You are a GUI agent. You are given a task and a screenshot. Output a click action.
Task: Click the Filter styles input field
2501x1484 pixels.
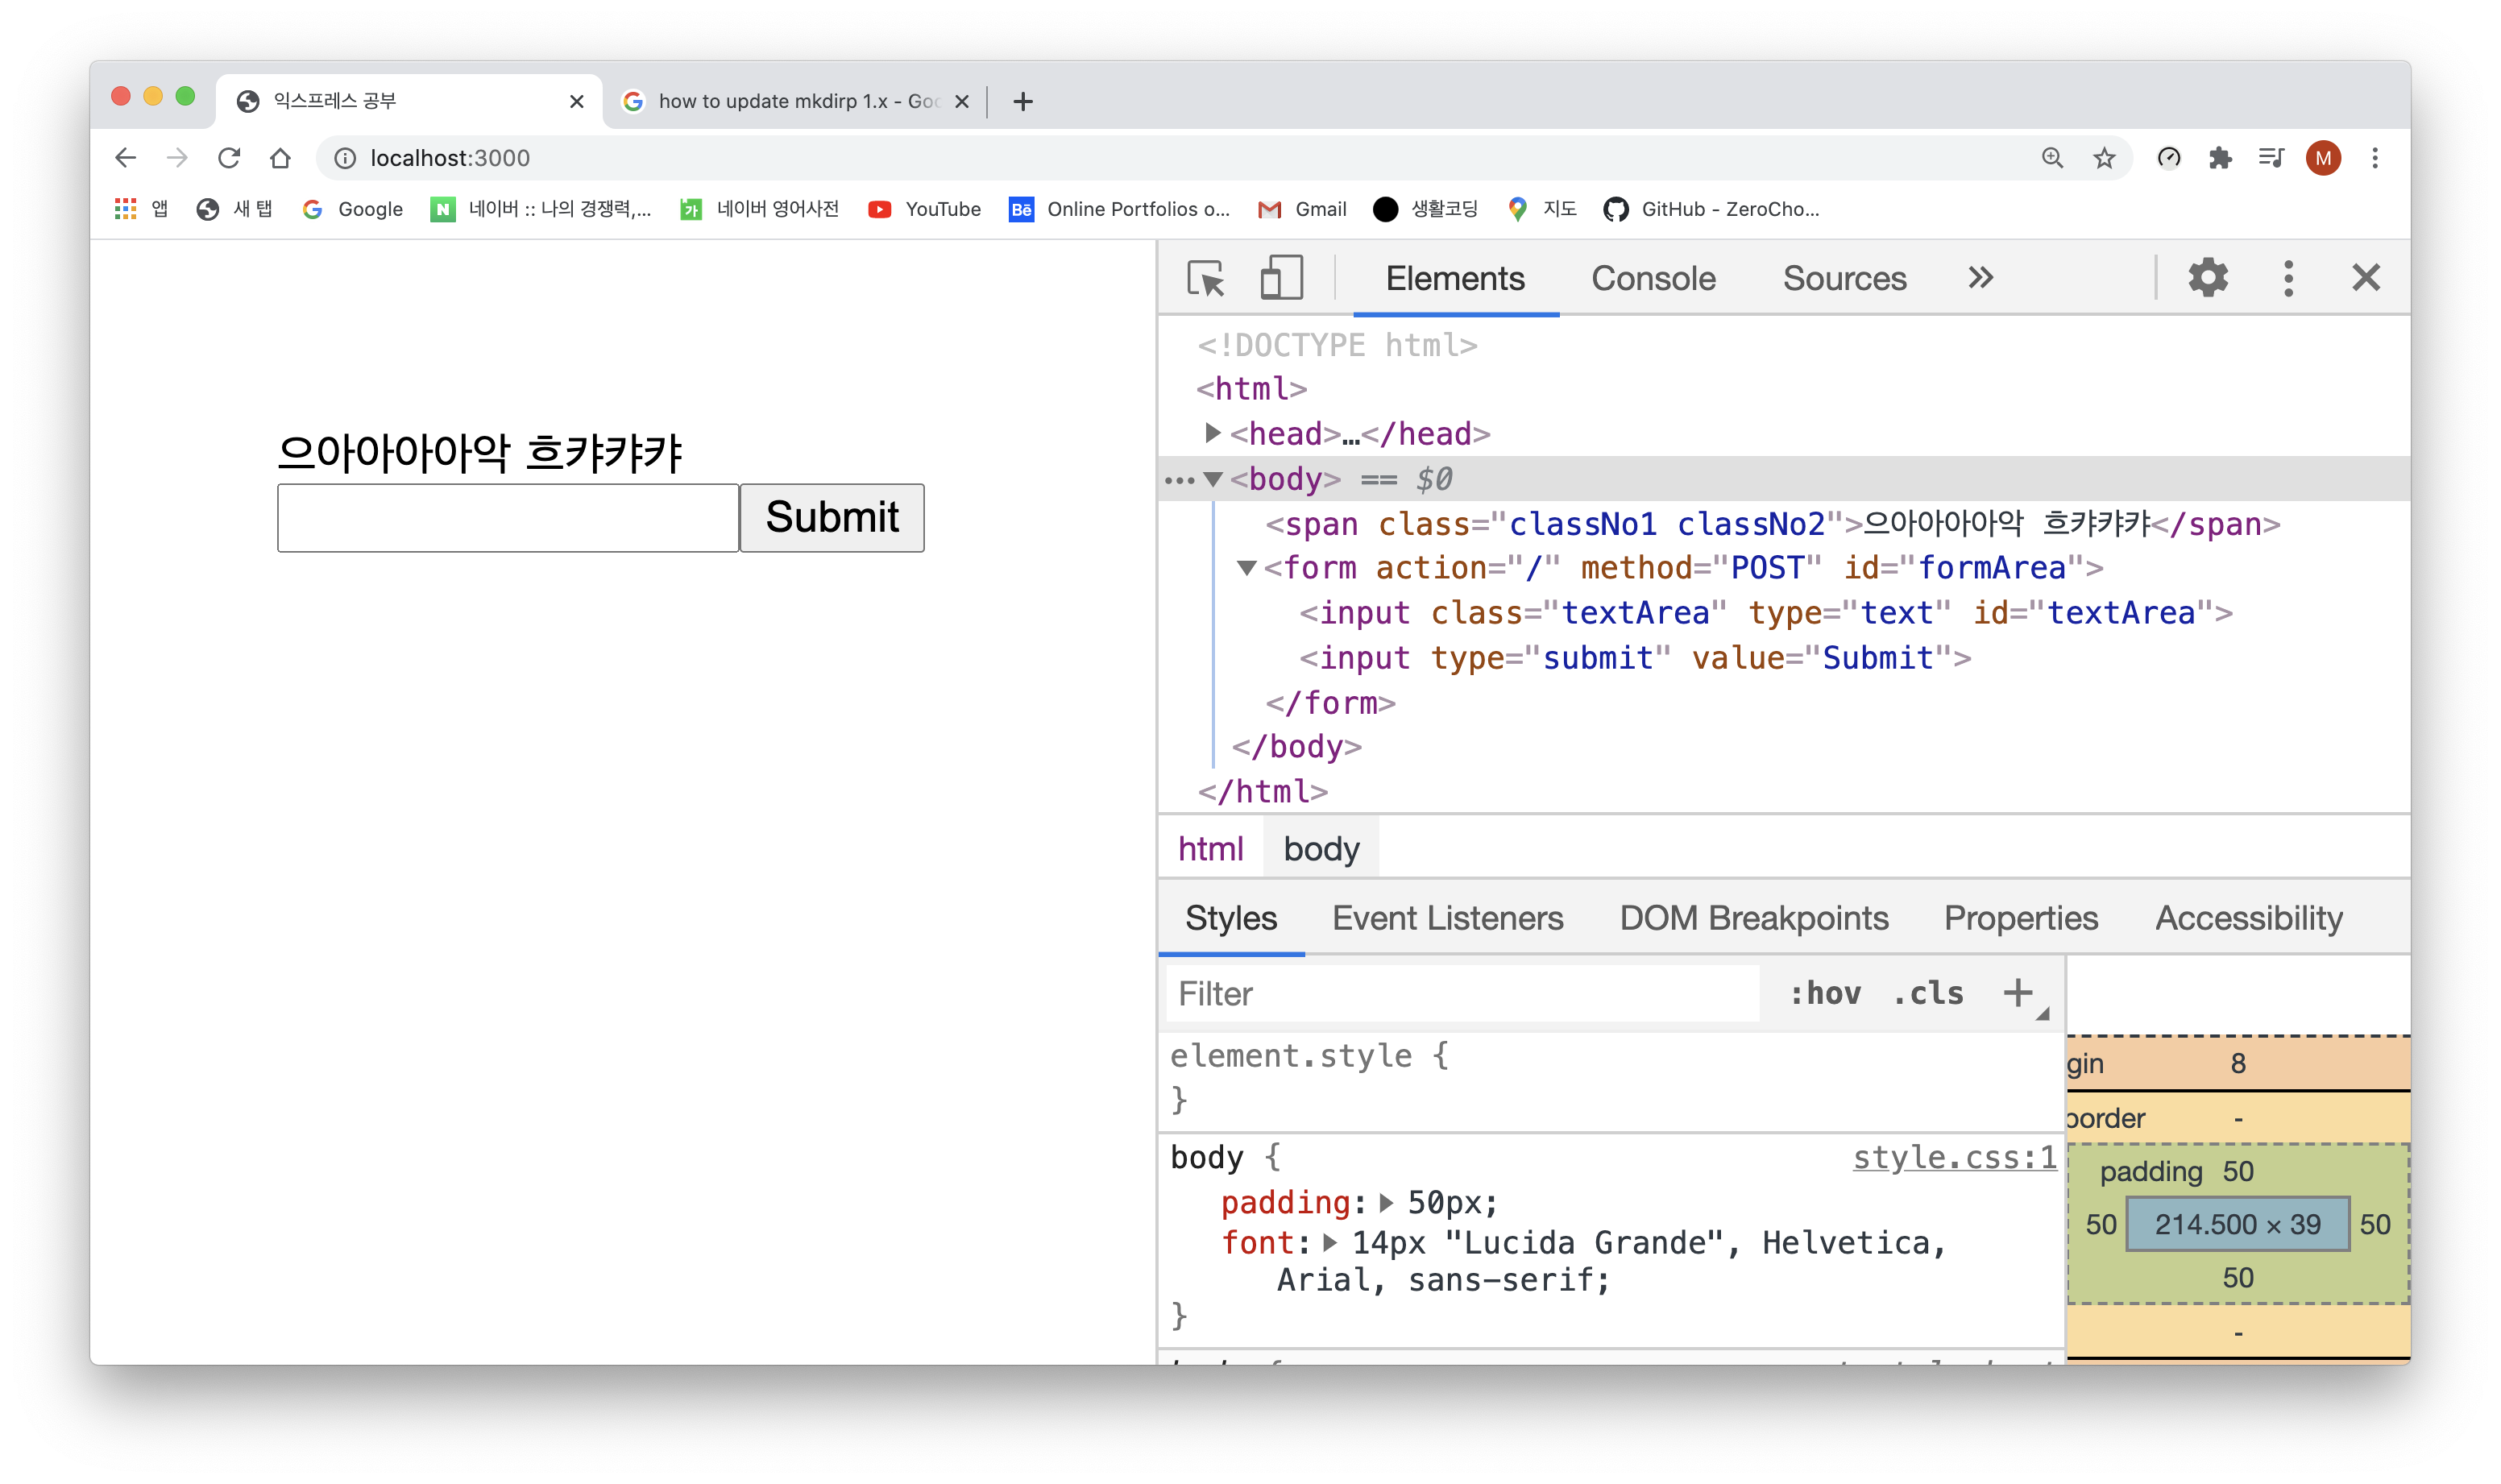(x=1460, y=993)
